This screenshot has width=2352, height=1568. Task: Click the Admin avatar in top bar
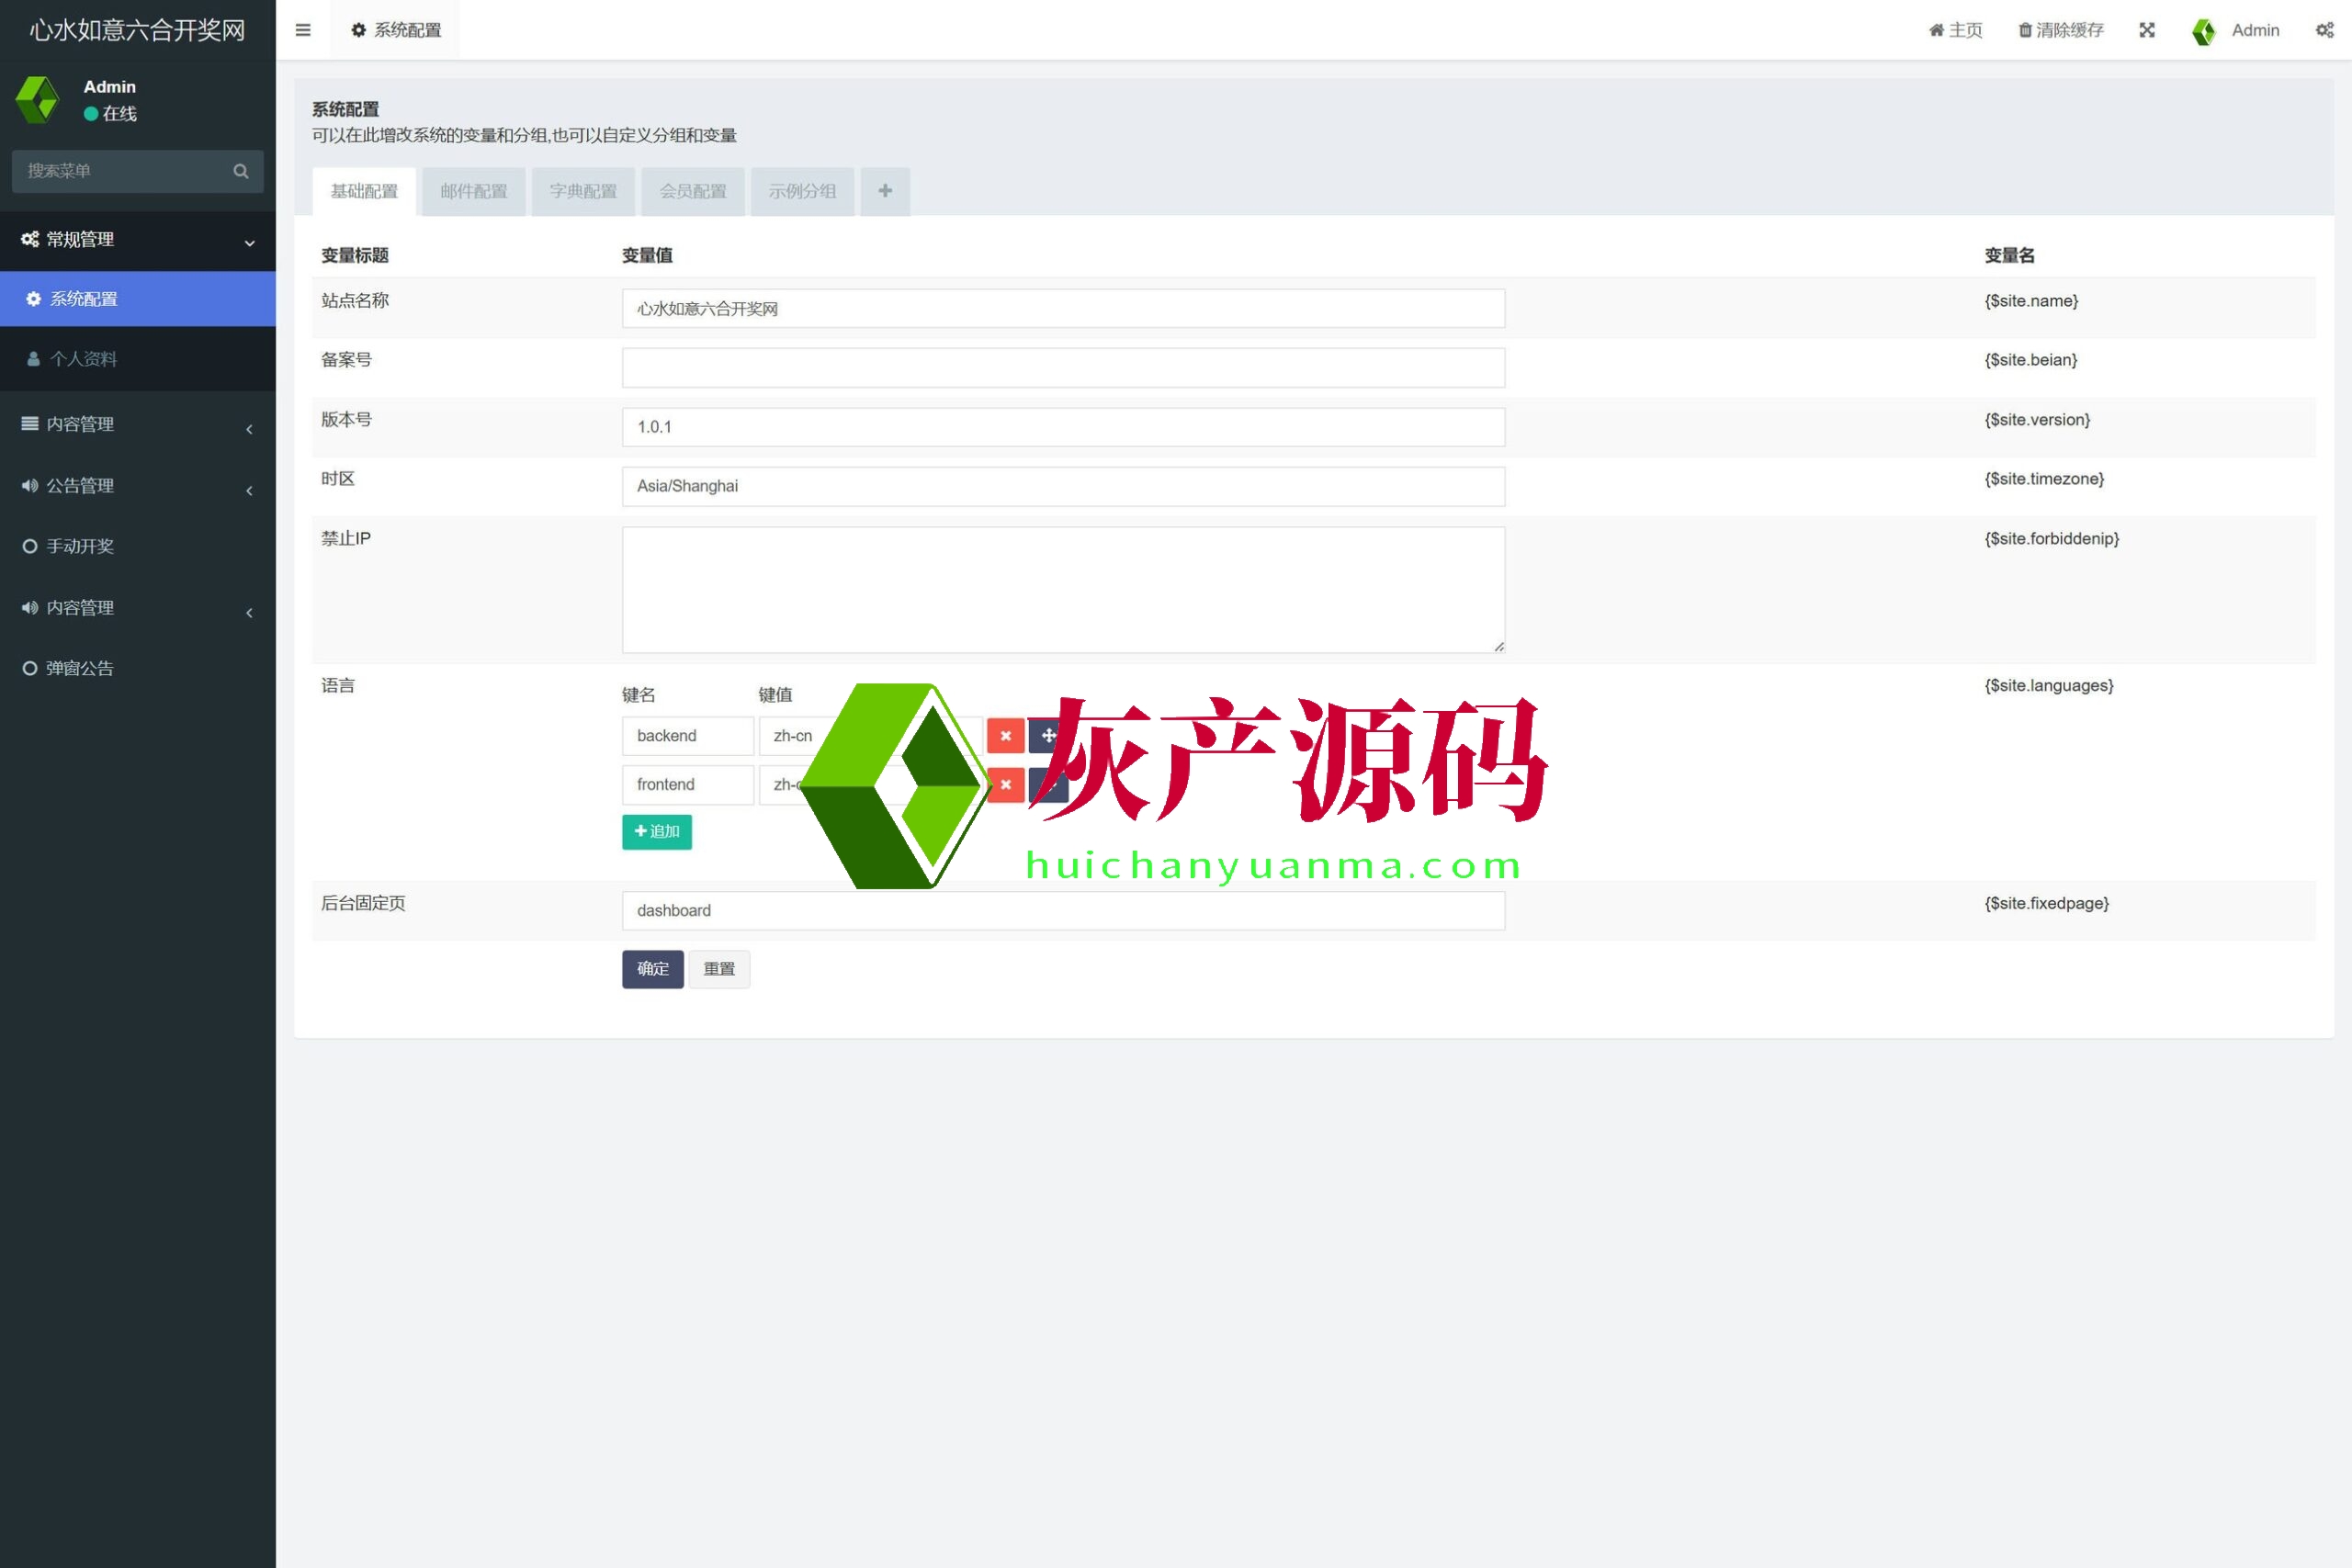tap(2203, 31)
